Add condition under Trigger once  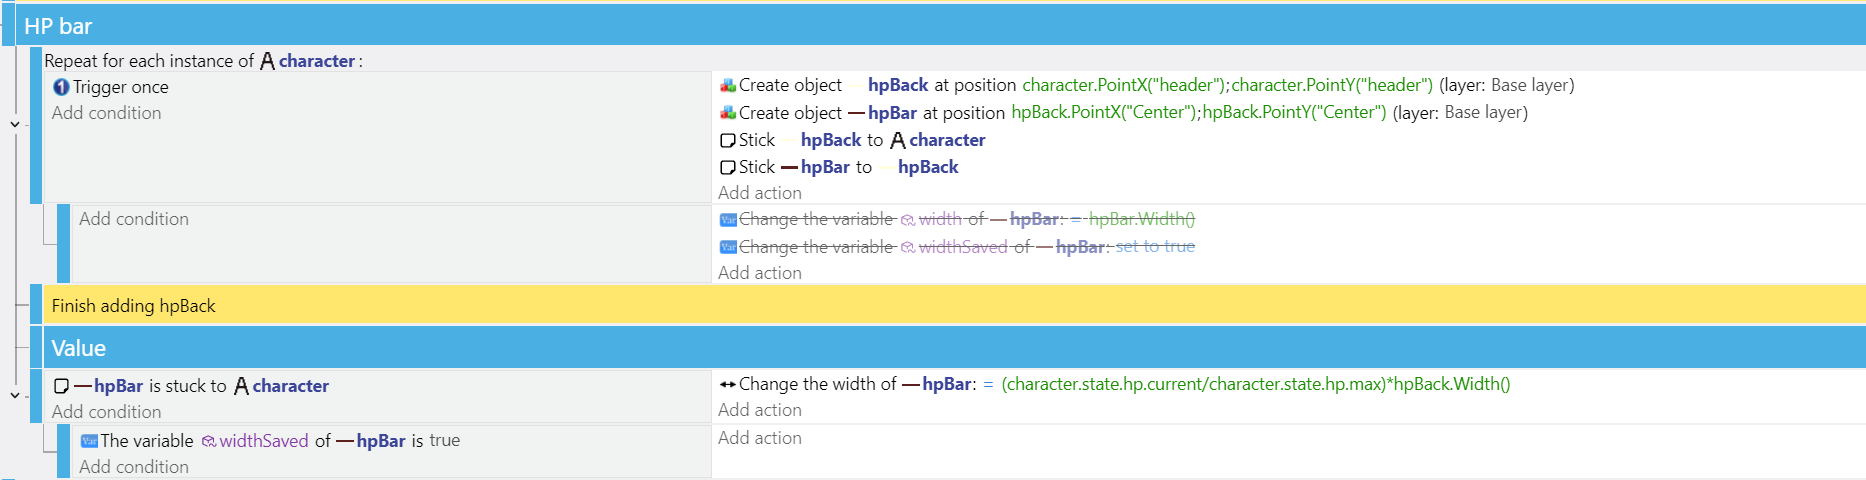[106, 113]
